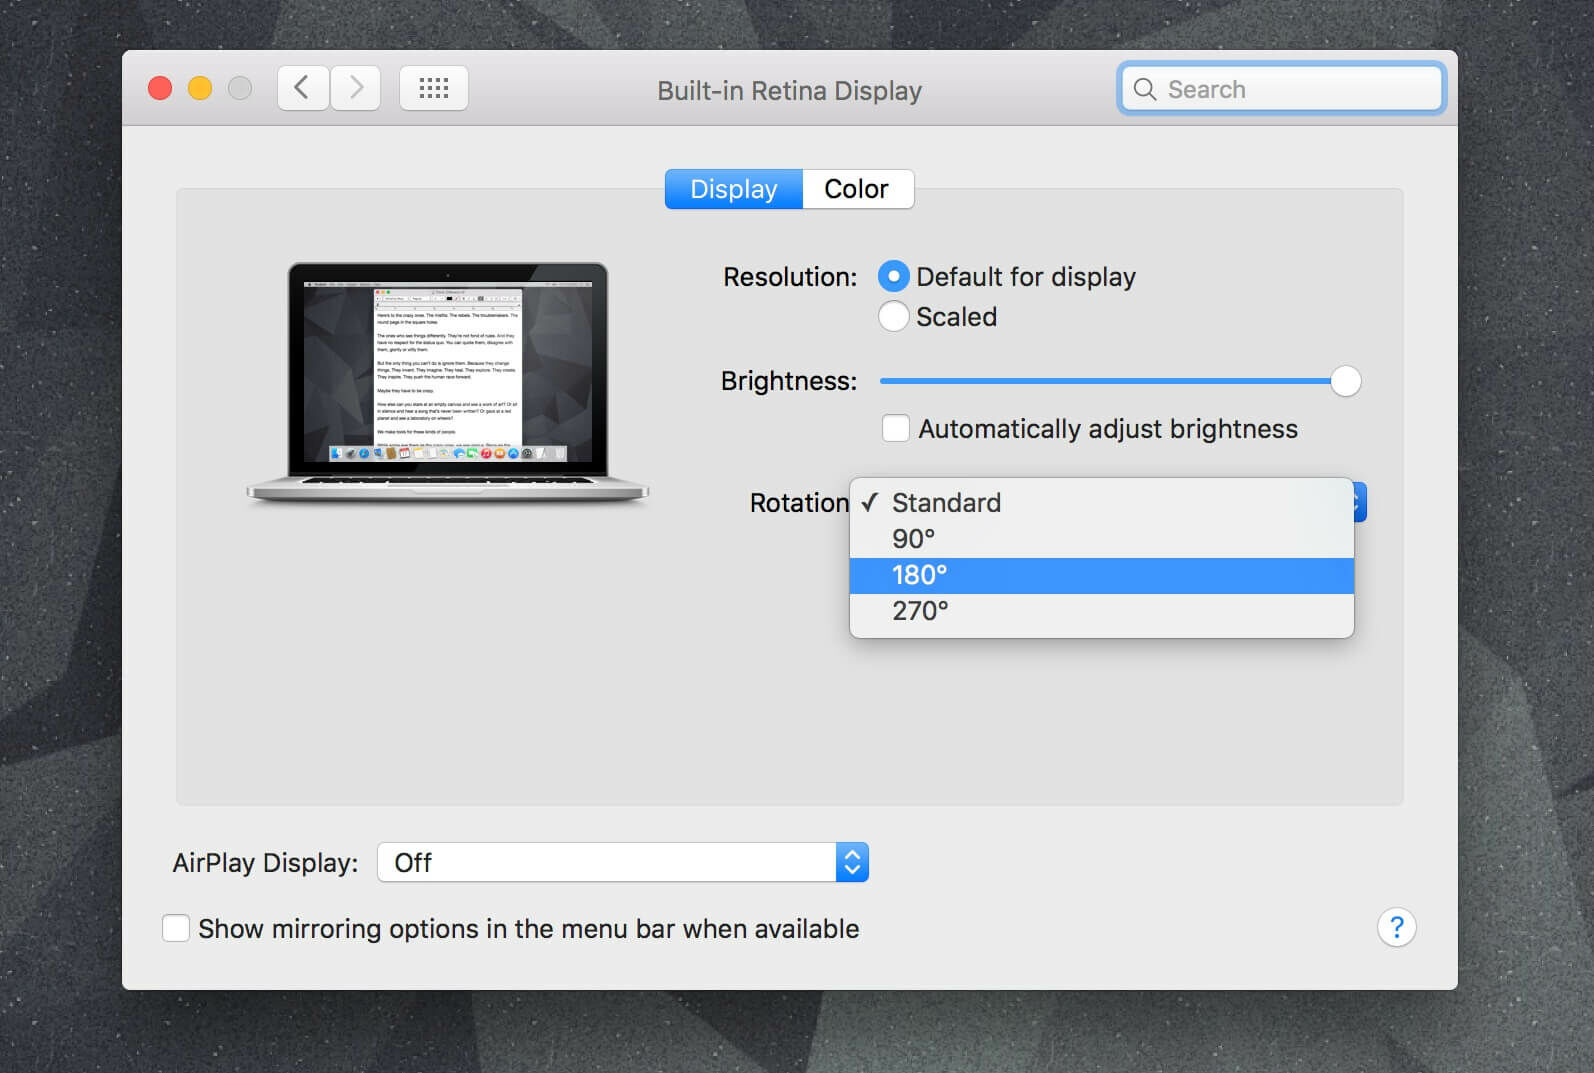Focus the Search input field

(x=1282, y=89)
